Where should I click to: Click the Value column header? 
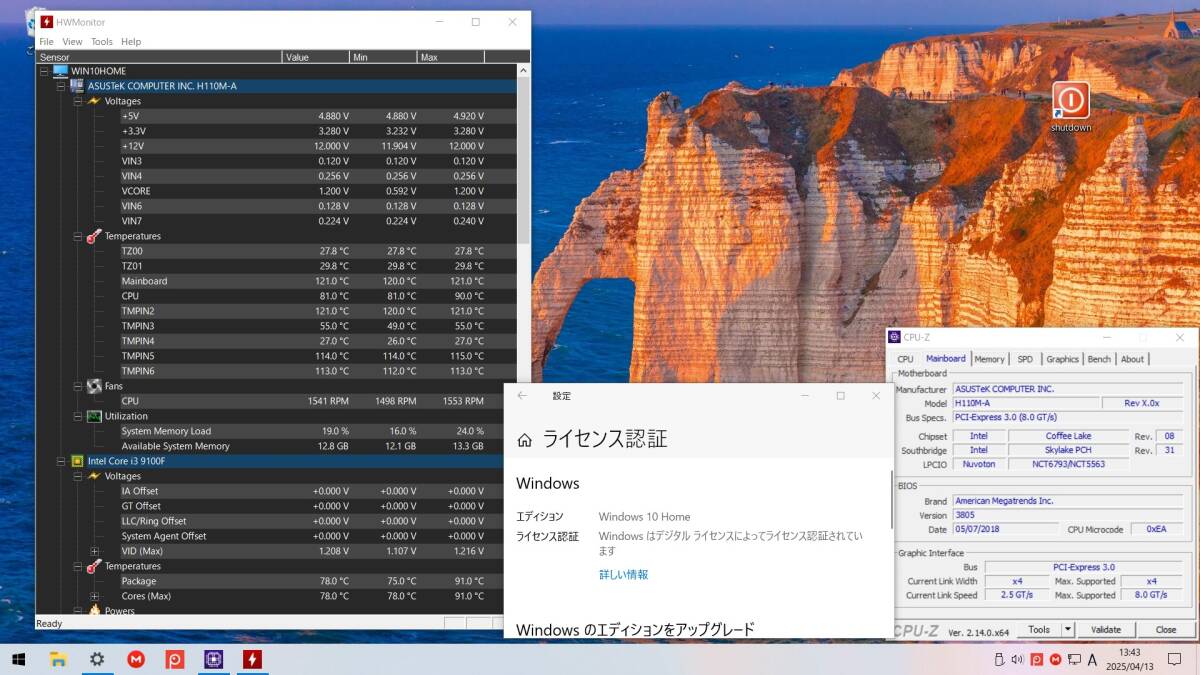pos(316,57)
